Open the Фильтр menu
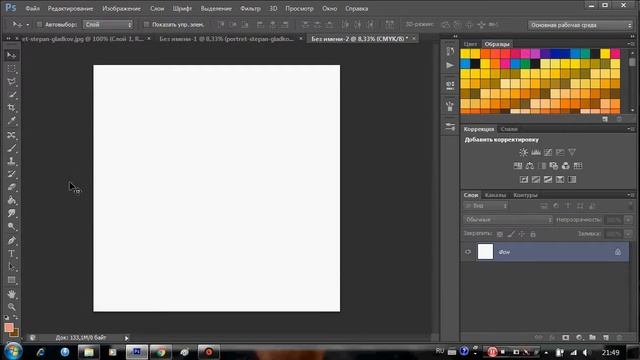640x360 pixels. coord(250,8)
